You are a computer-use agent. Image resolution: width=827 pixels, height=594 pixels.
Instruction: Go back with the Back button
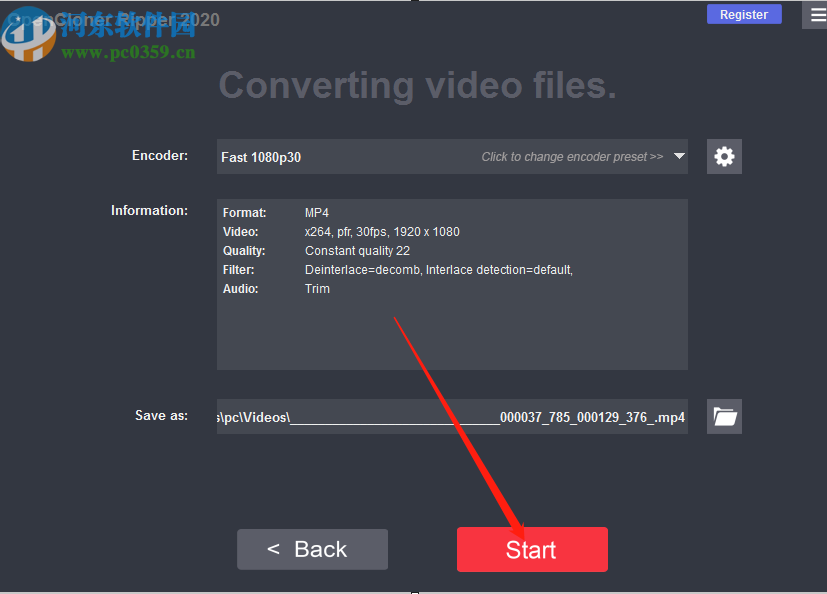point(312,549)
